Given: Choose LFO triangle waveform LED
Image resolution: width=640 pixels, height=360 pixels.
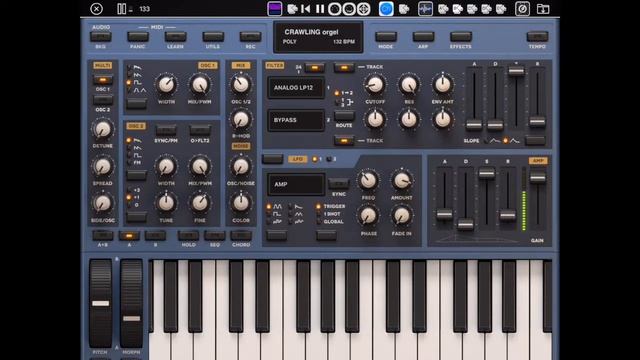Looking at the screenshot, I should [x=291, y=214].
